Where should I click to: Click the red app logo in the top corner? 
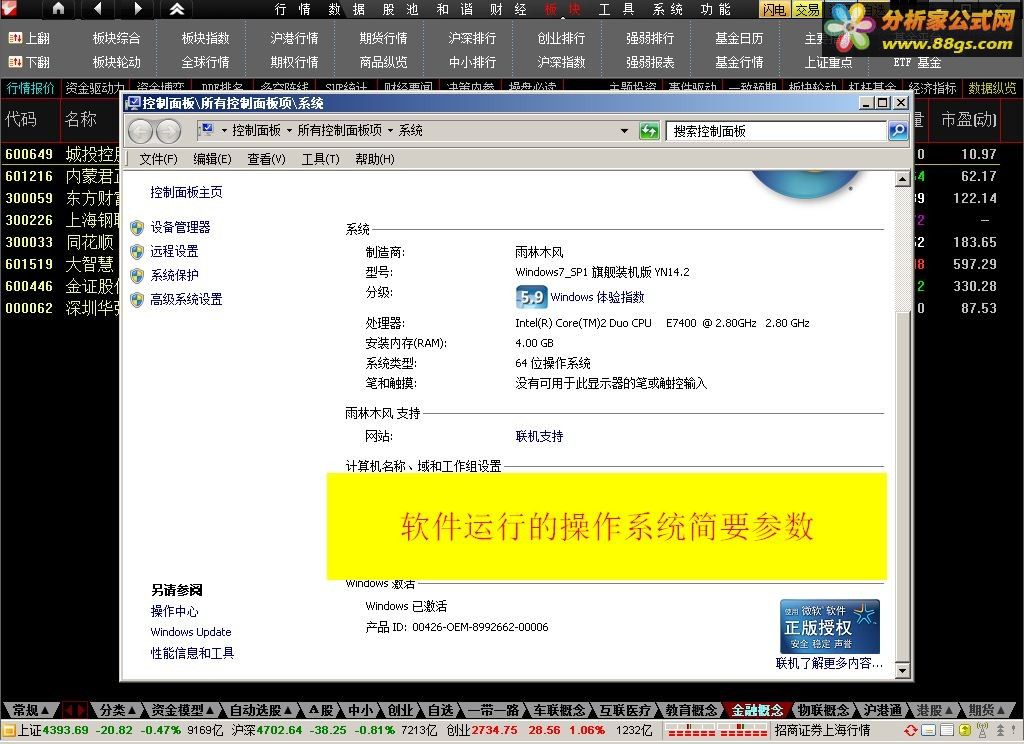9,8
